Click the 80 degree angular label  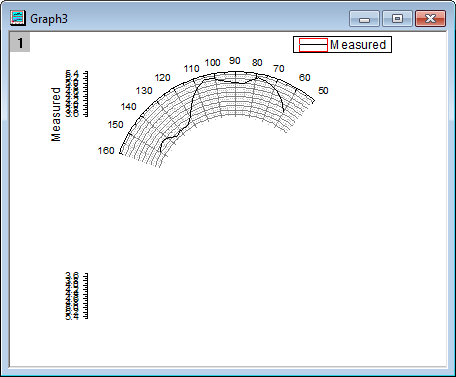[x=257, y=63]
